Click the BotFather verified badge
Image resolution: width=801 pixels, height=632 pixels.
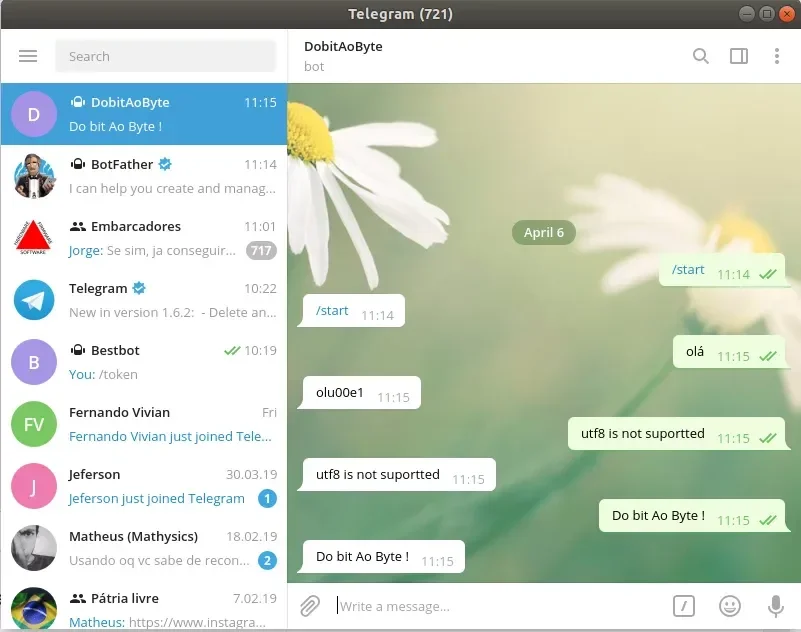point(165,164)
